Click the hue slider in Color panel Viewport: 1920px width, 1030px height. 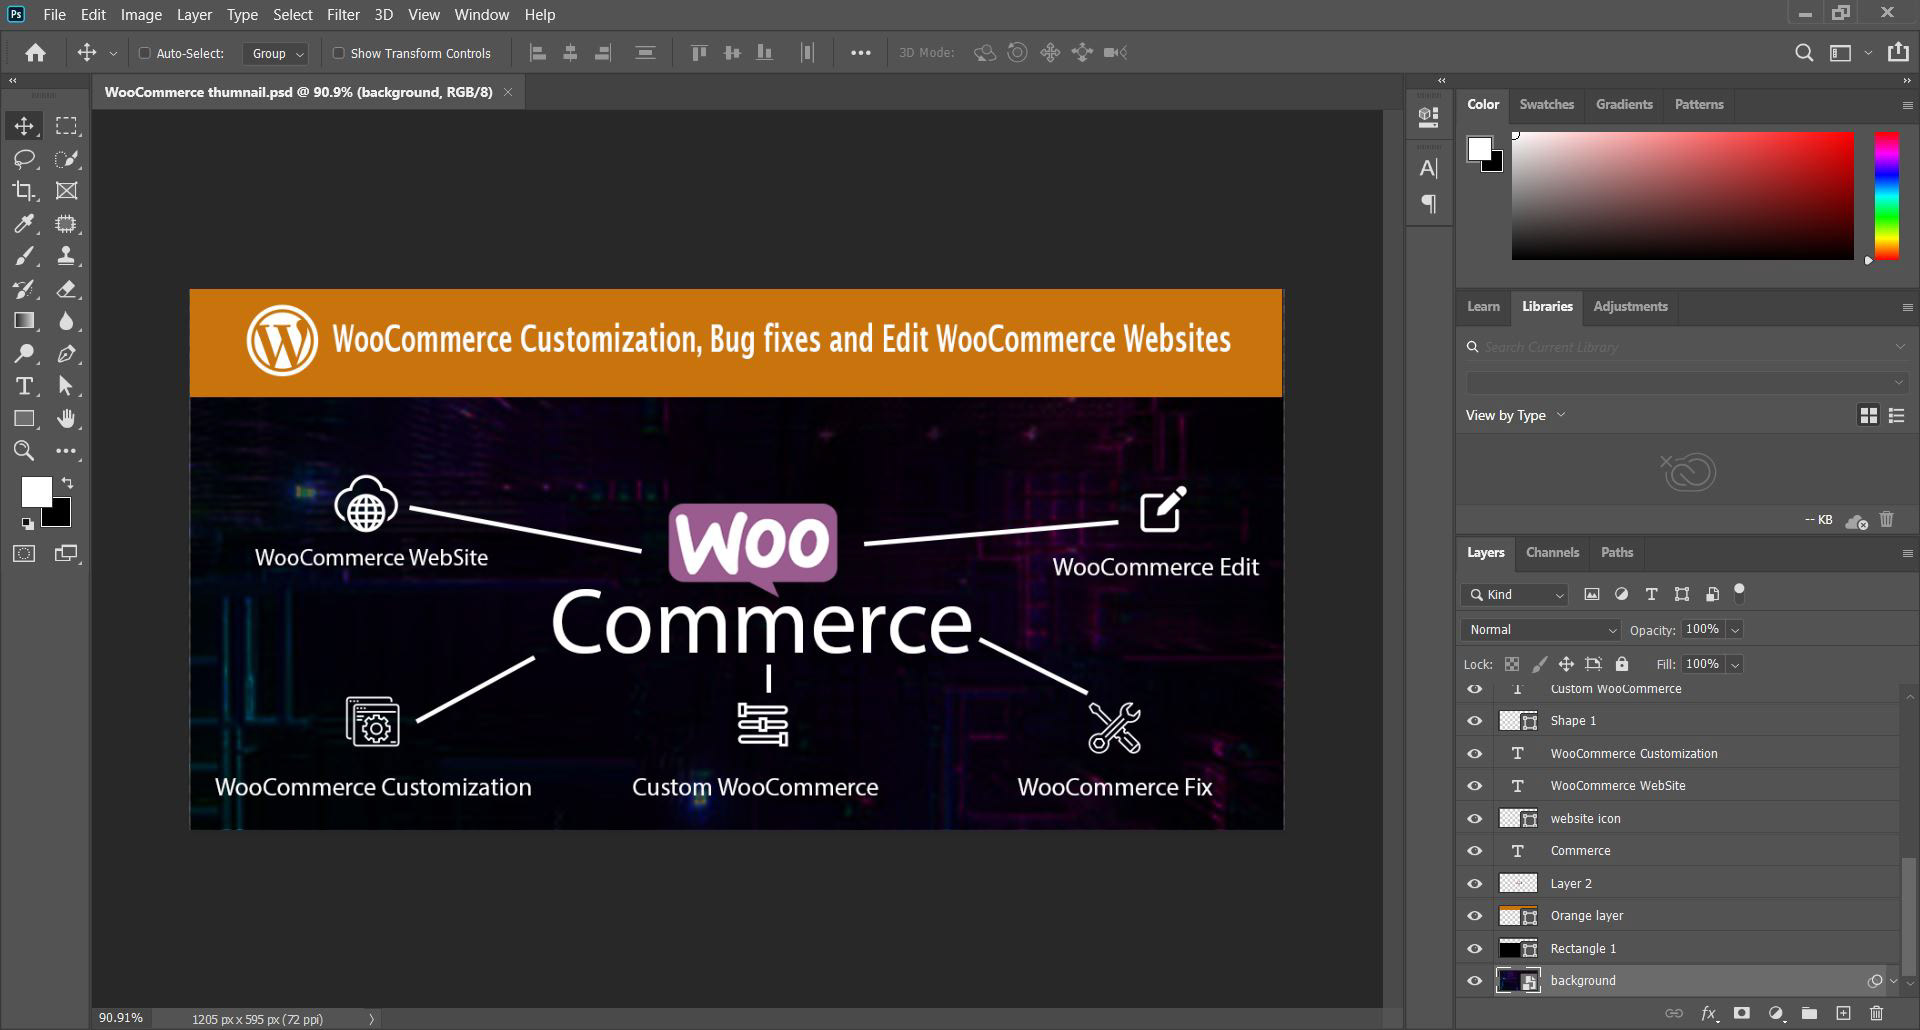1886,195
